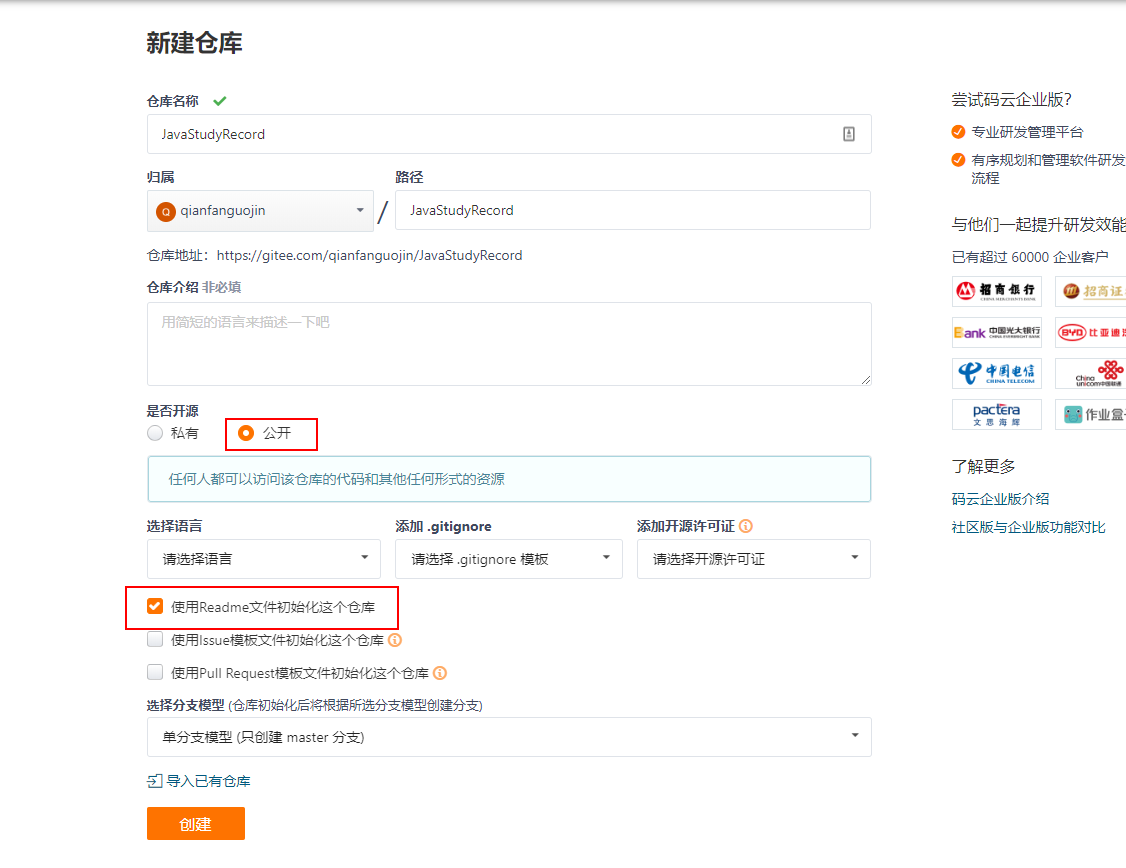Click the info icon next to the Issue template option
This screenshot has height=868, width=1126.
pos(395,640)
